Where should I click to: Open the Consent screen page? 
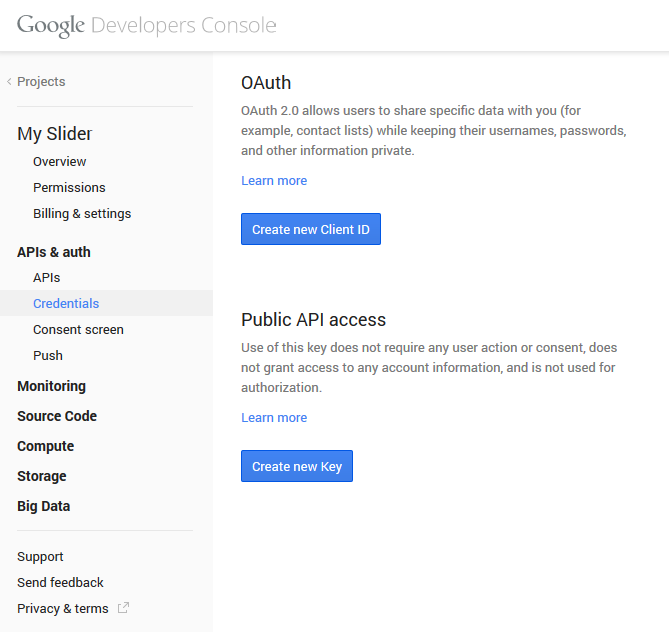click(x=78, y=330)
